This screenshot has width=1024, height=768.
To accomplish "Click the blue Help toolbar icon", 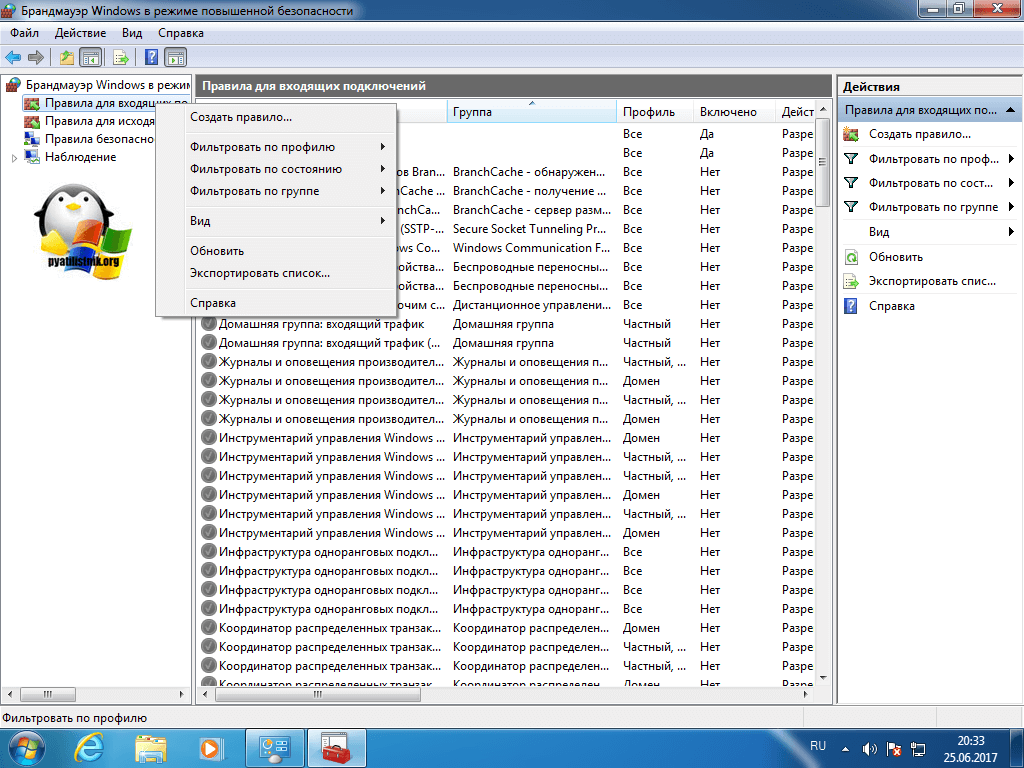I will (152, 57).
